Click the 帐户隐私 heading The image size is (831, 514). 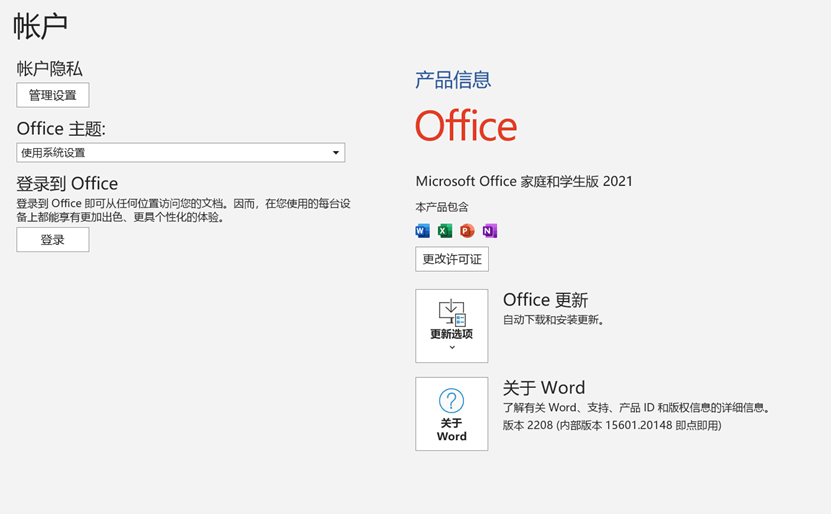49,68
